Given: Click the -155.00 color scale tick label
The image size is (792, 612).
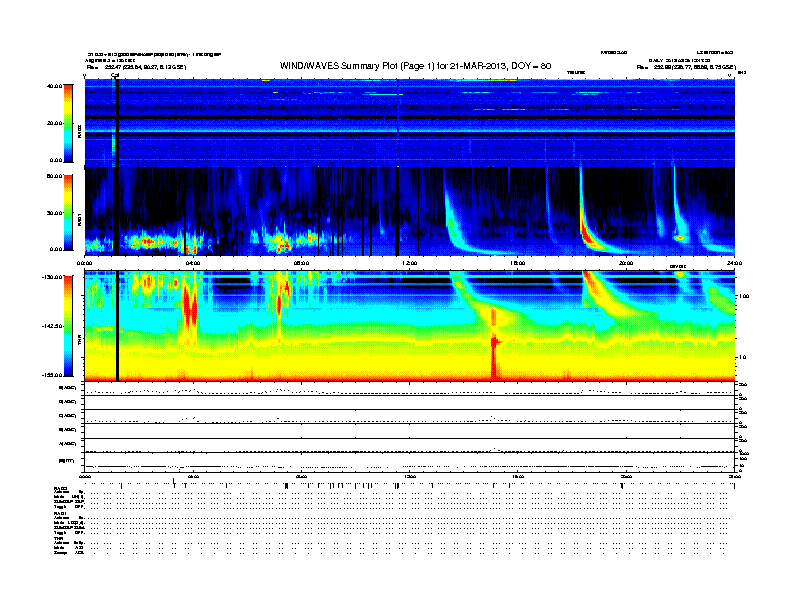Looking at the screenshot, I should [x=53, y=375].
